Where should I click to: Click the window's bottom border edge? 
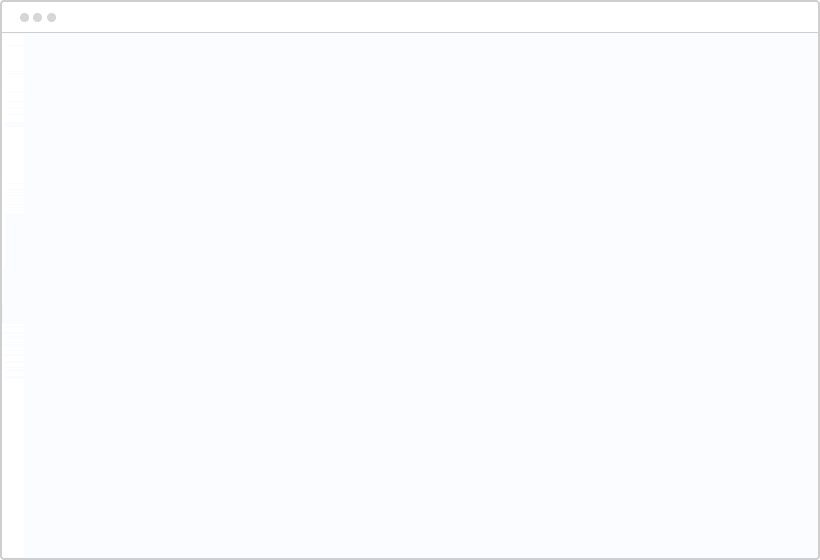(410, 558)
